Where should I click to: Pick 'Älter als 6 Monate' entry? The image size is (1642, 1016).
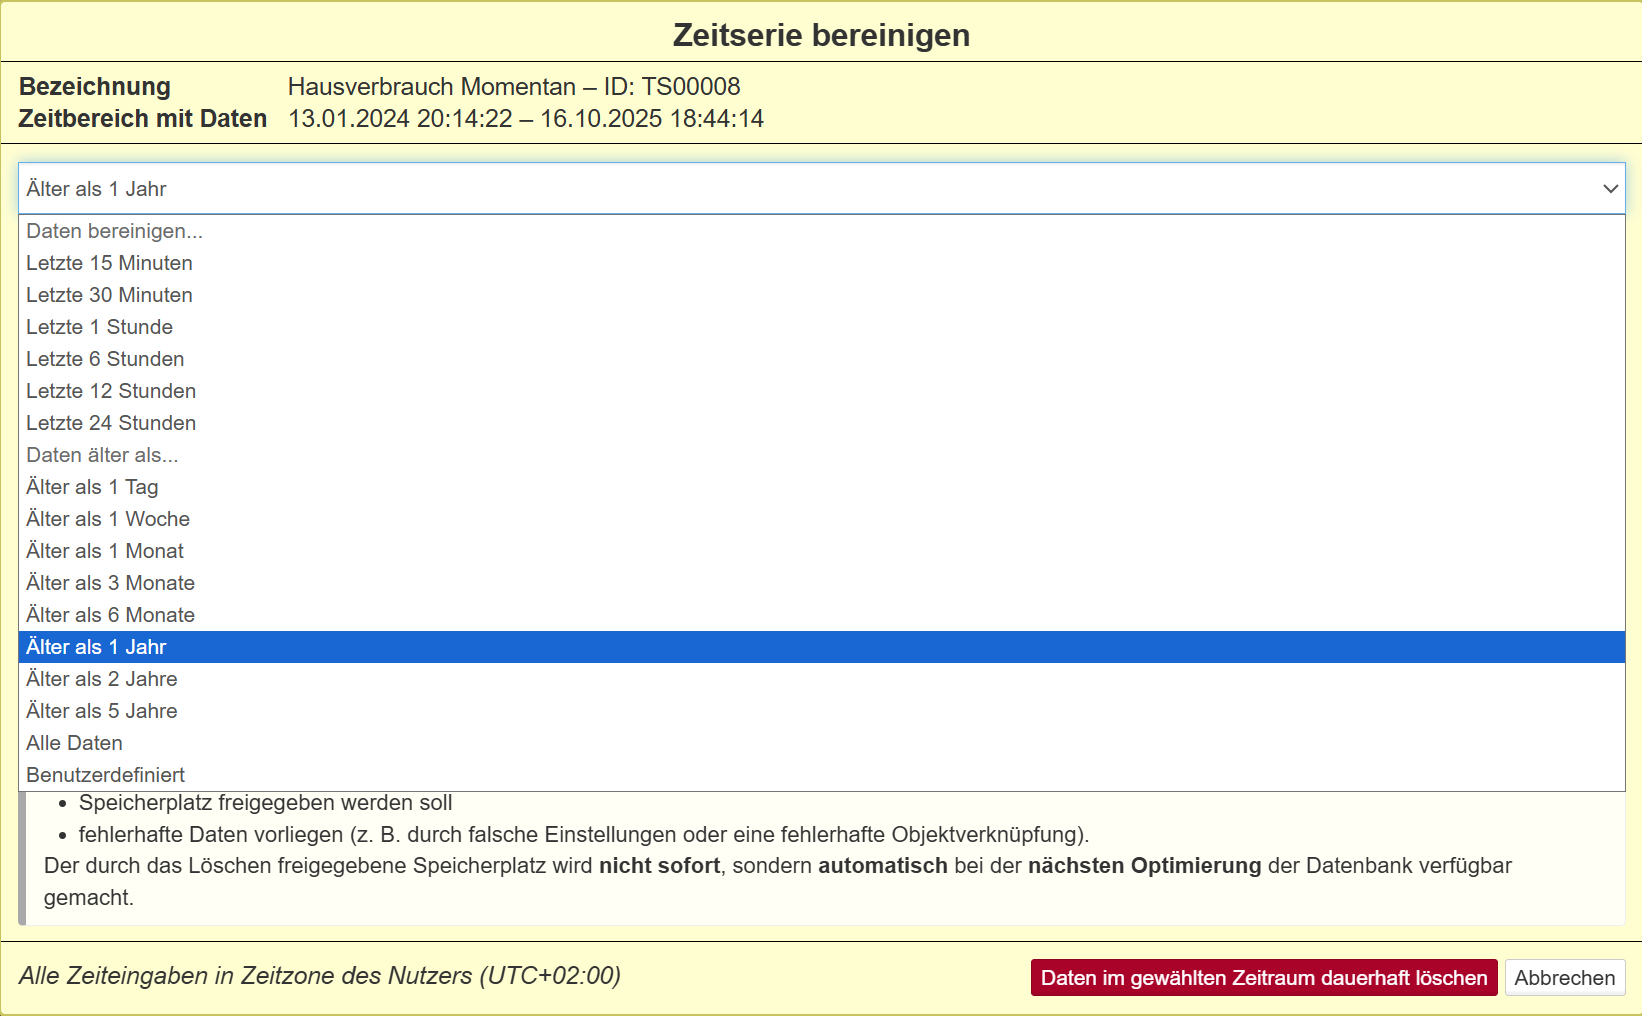pos(110,615)
